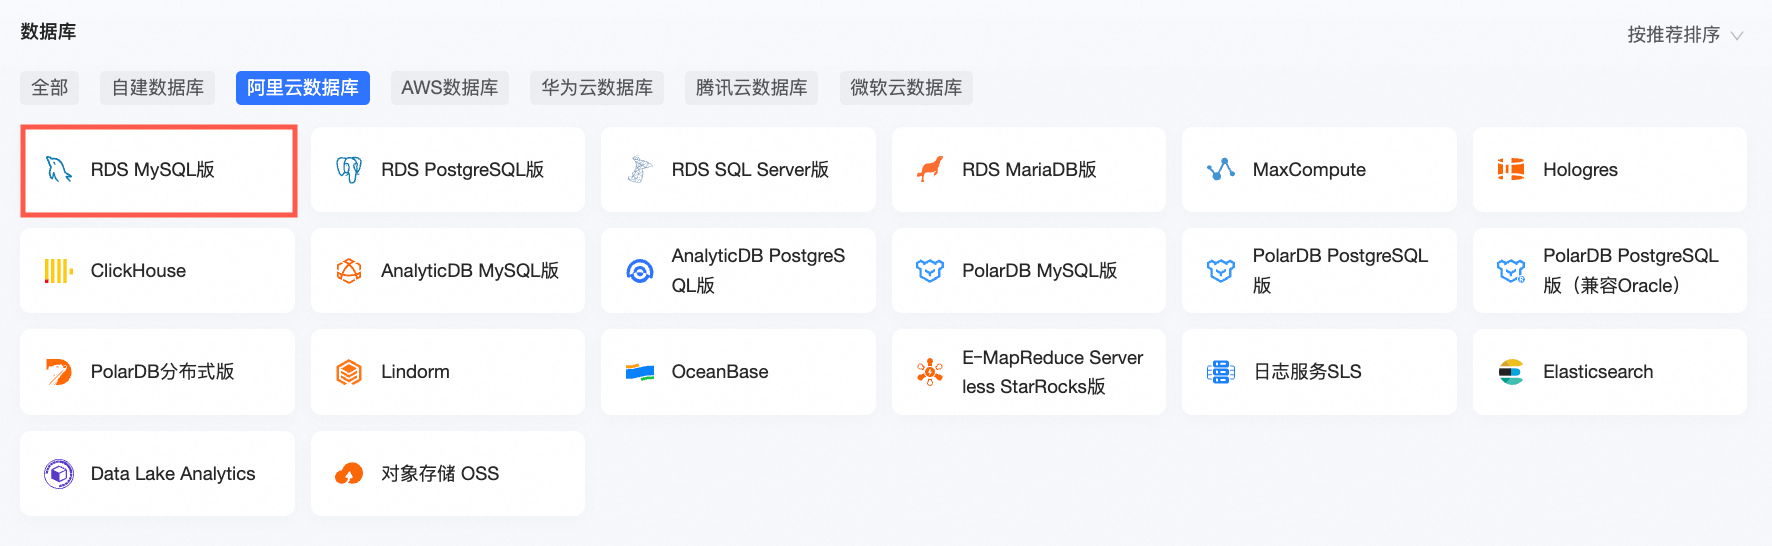Viewport: 1772px width, 546px height.
Task: Switch to the 华为云数据库 tab
Action: tap(597, 88)
